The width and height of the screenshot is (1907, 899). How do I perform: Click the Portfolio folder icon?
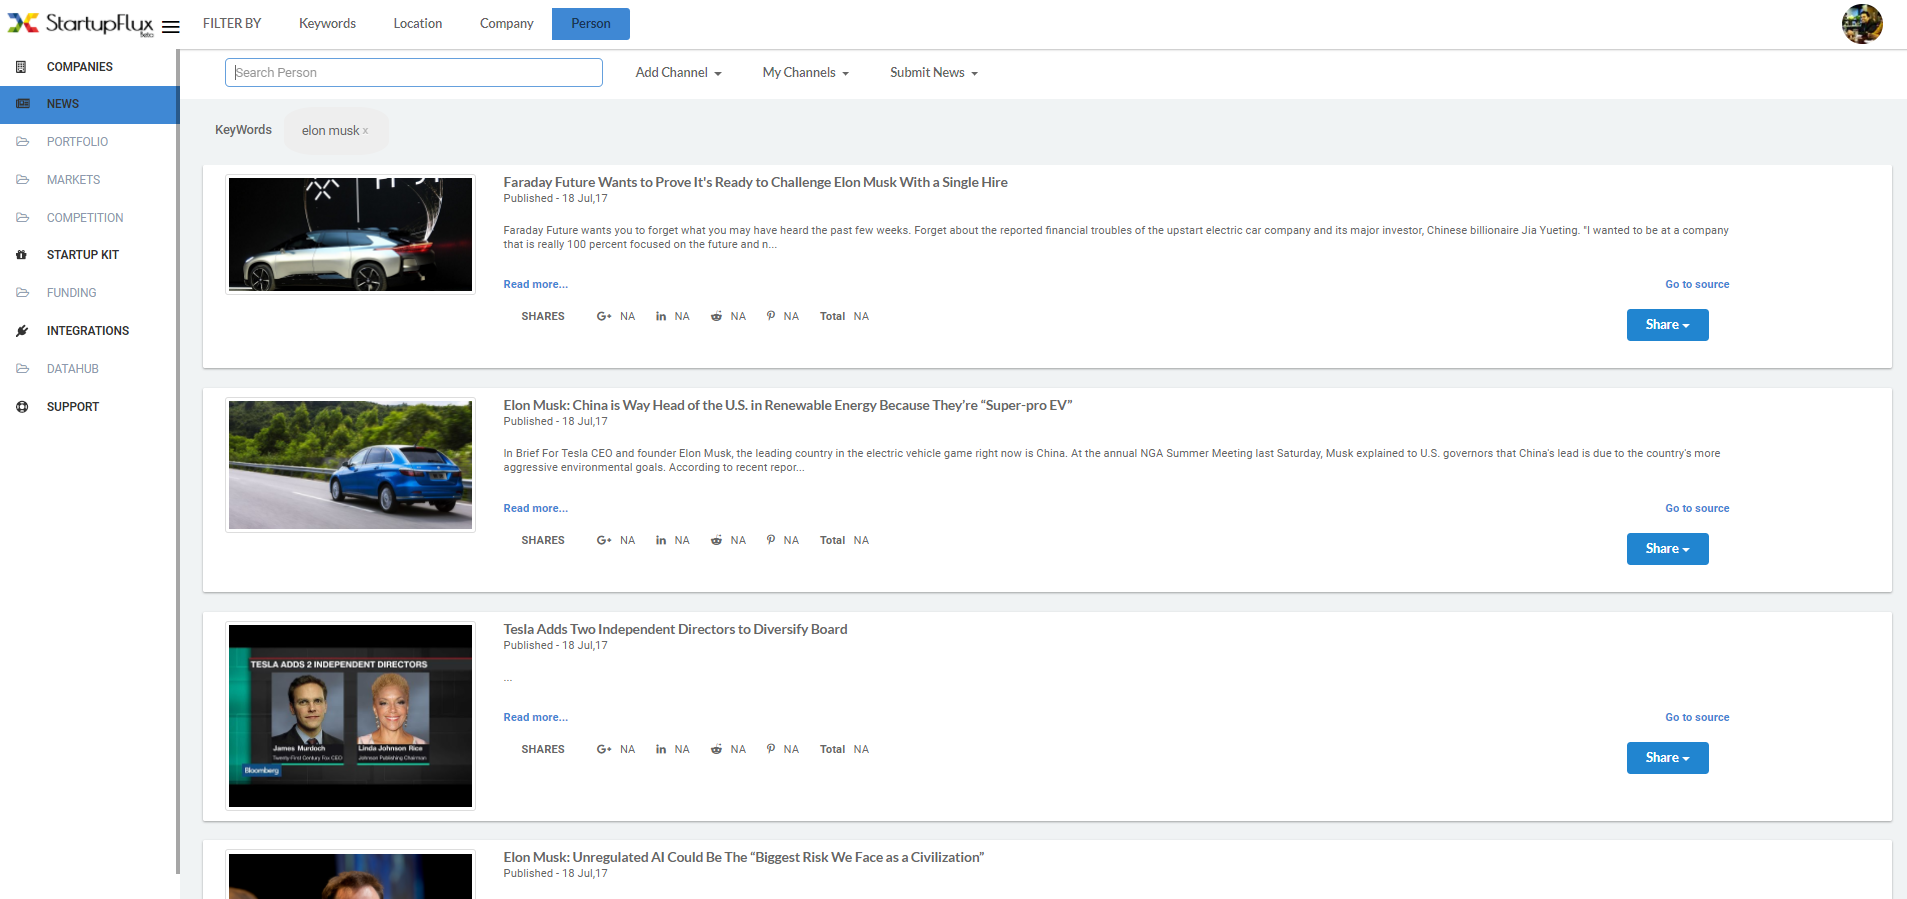click(22, 142)
